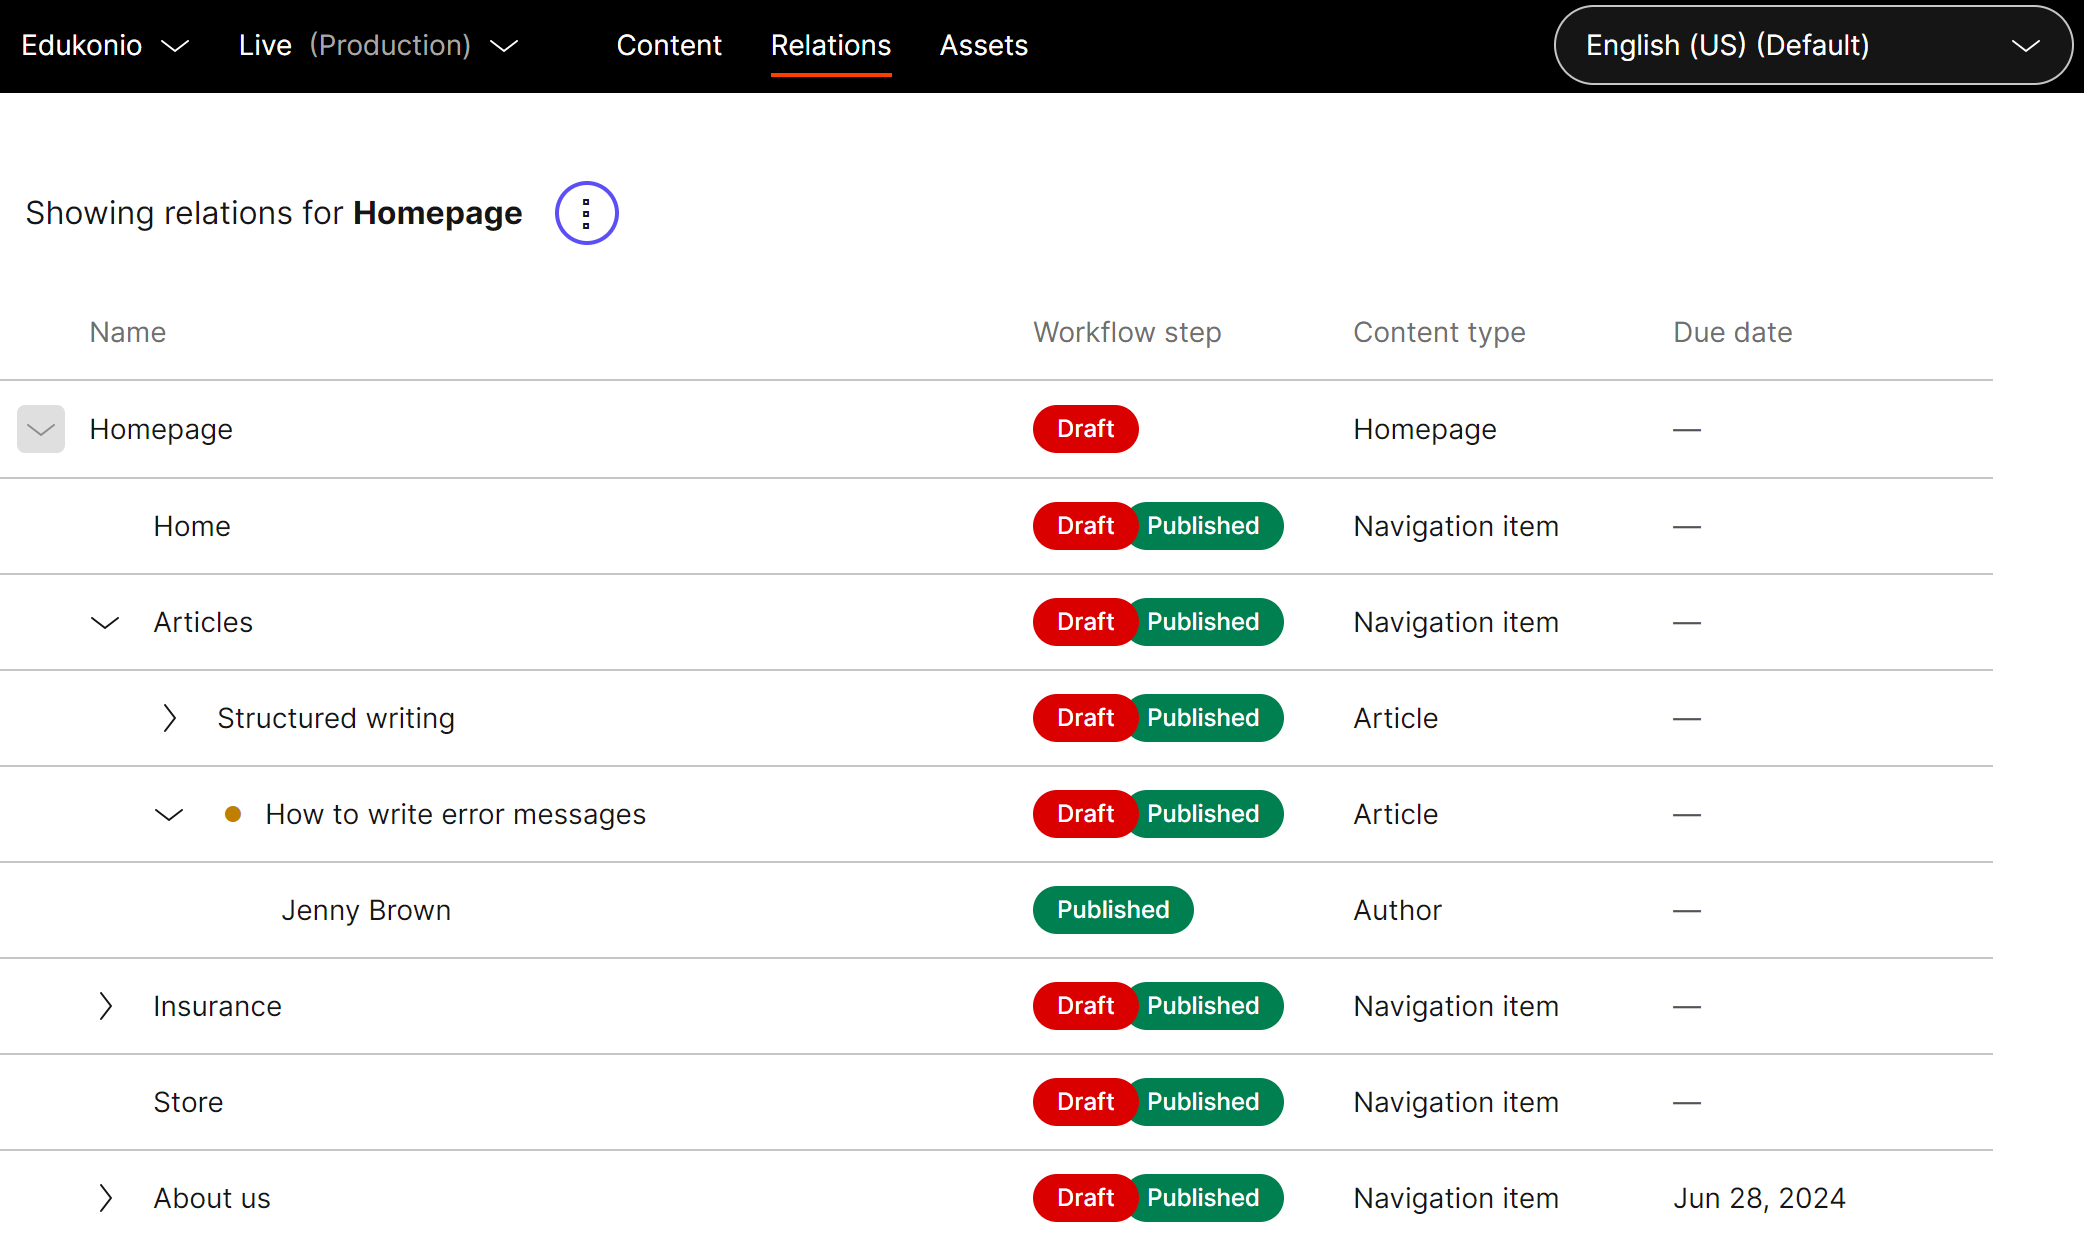
Task: Collapse the Homepage root row
Action: point(41,429)
